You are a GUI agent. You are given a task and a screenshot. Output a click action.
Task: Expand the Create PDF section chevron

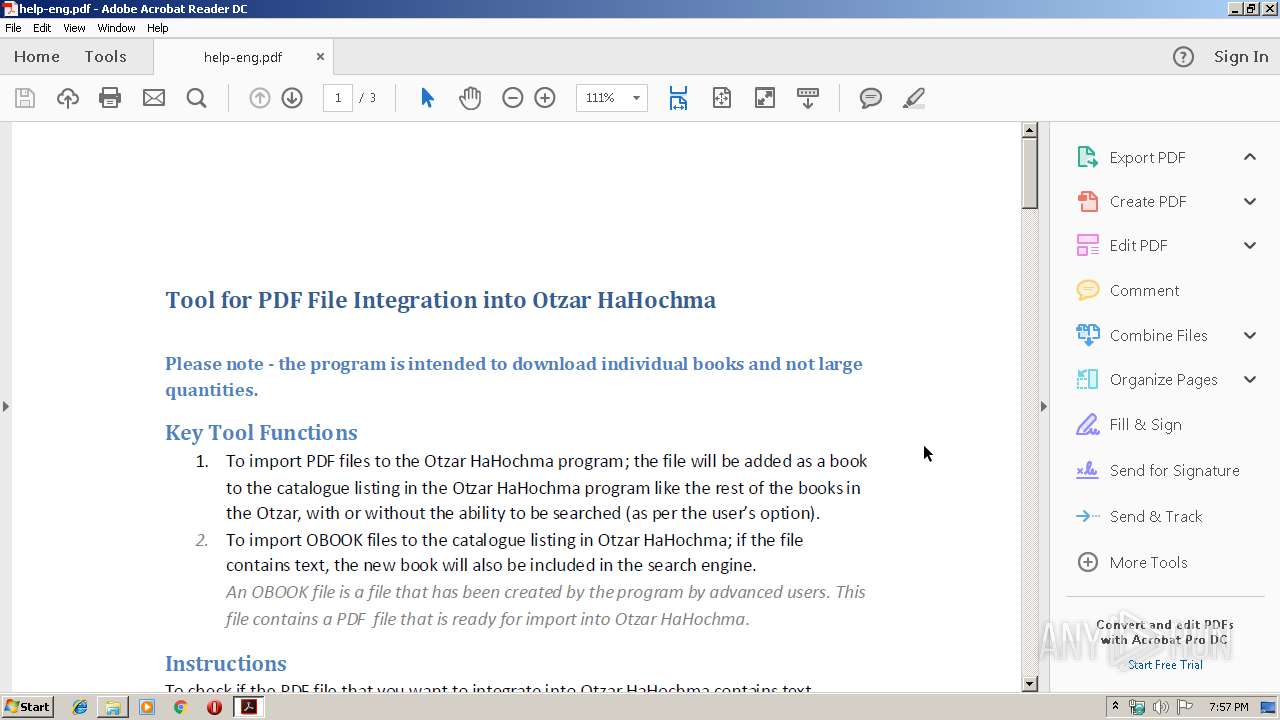(1250, 201)
